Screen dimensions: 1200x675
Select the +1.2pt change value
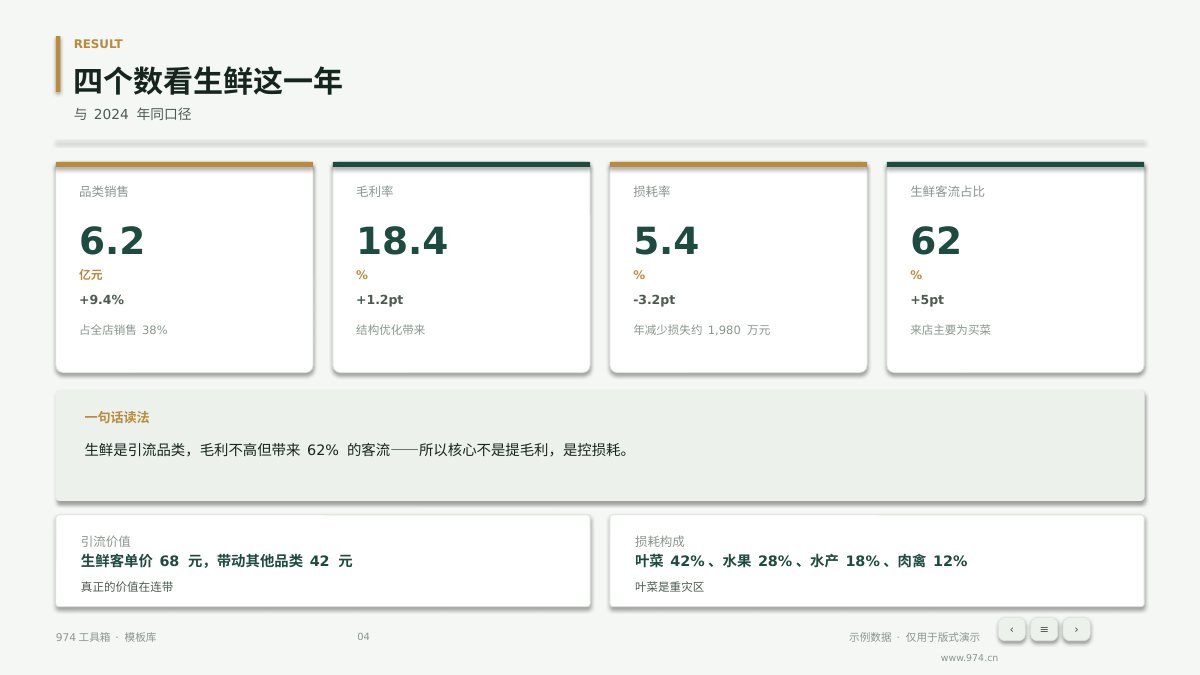pos(380,300)
